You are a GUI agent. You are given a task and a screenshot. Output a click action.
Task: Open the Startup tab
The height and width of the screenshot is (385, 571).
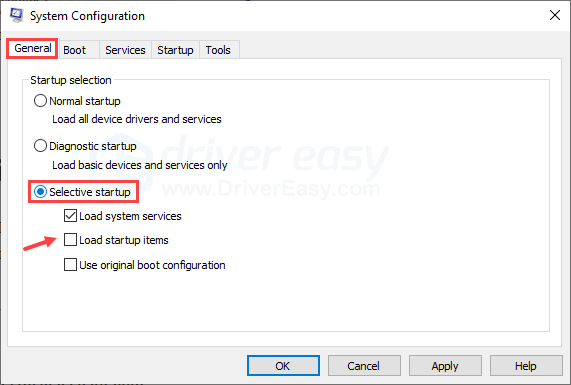click(x=175, y=50)
